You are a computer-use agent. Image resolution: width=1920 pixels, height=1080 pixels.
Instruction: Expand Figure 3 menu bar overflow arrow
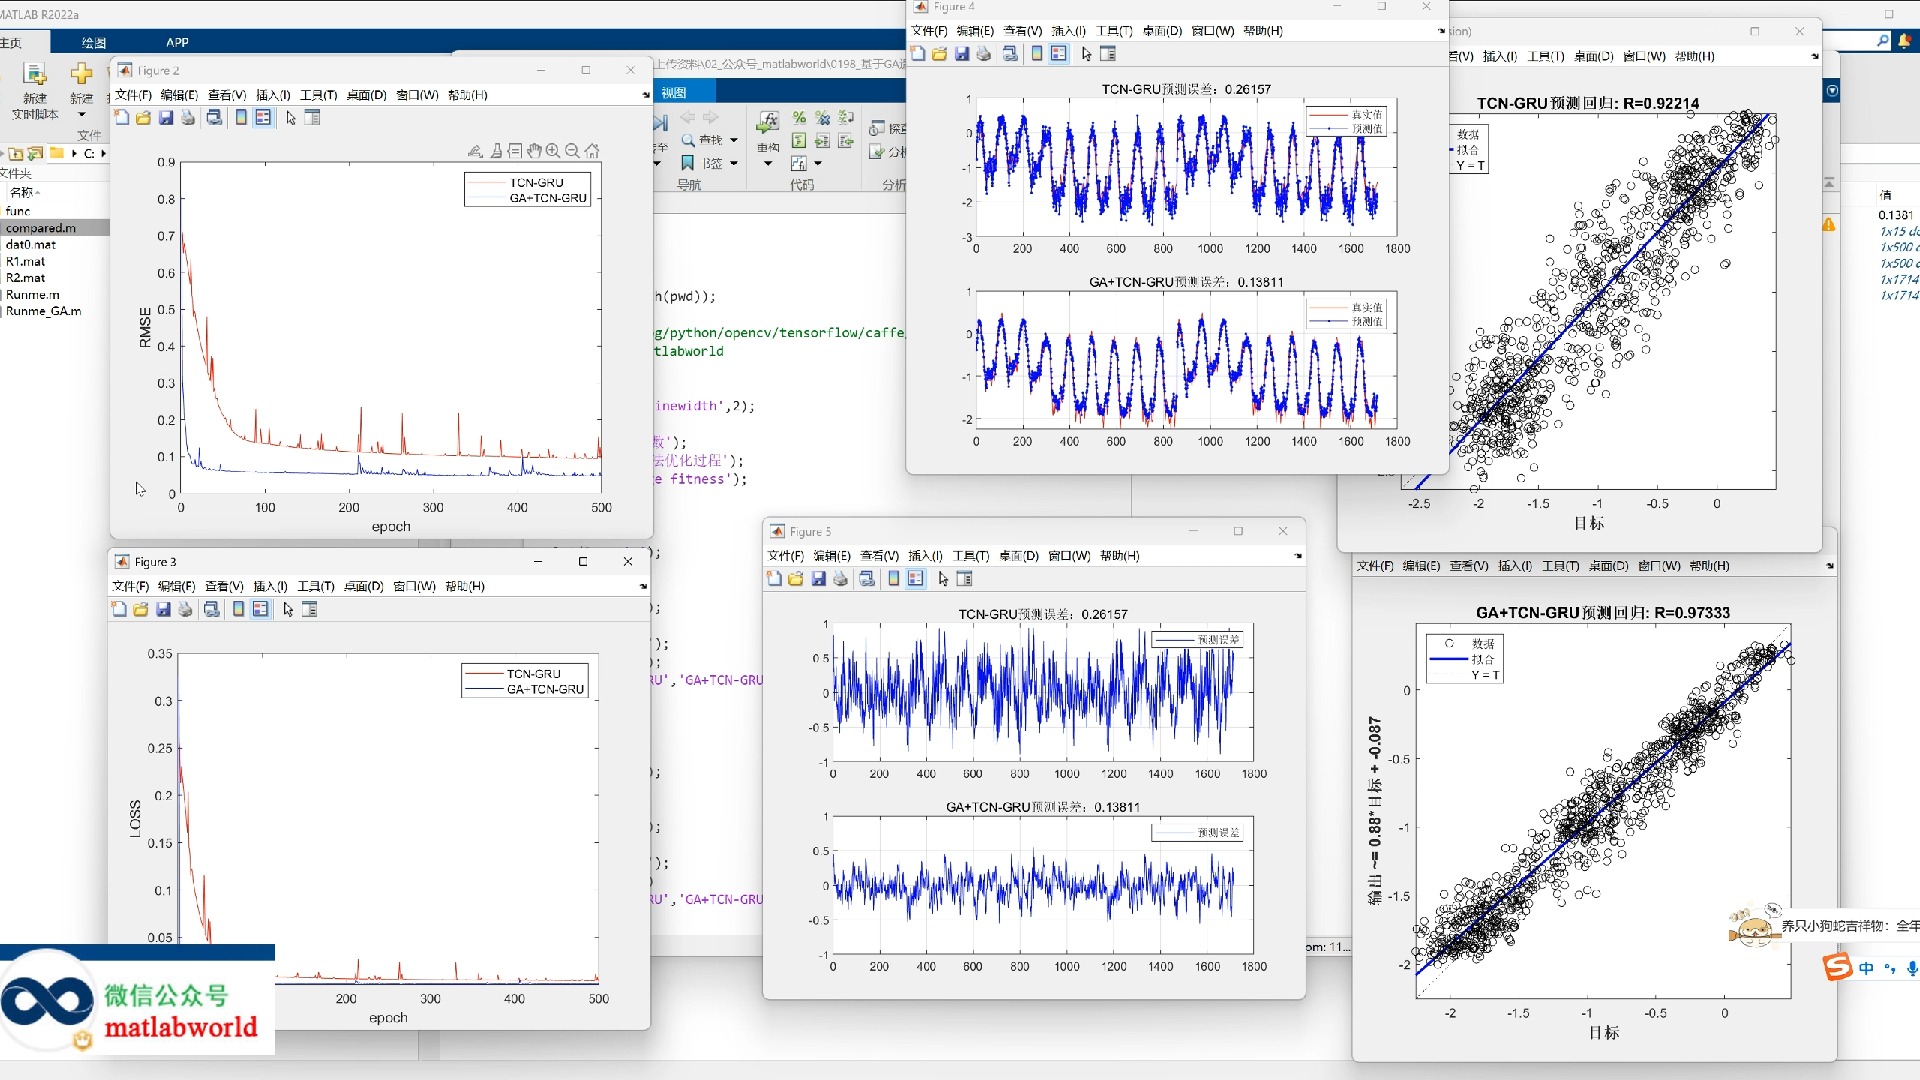click(x=643, y=586)
